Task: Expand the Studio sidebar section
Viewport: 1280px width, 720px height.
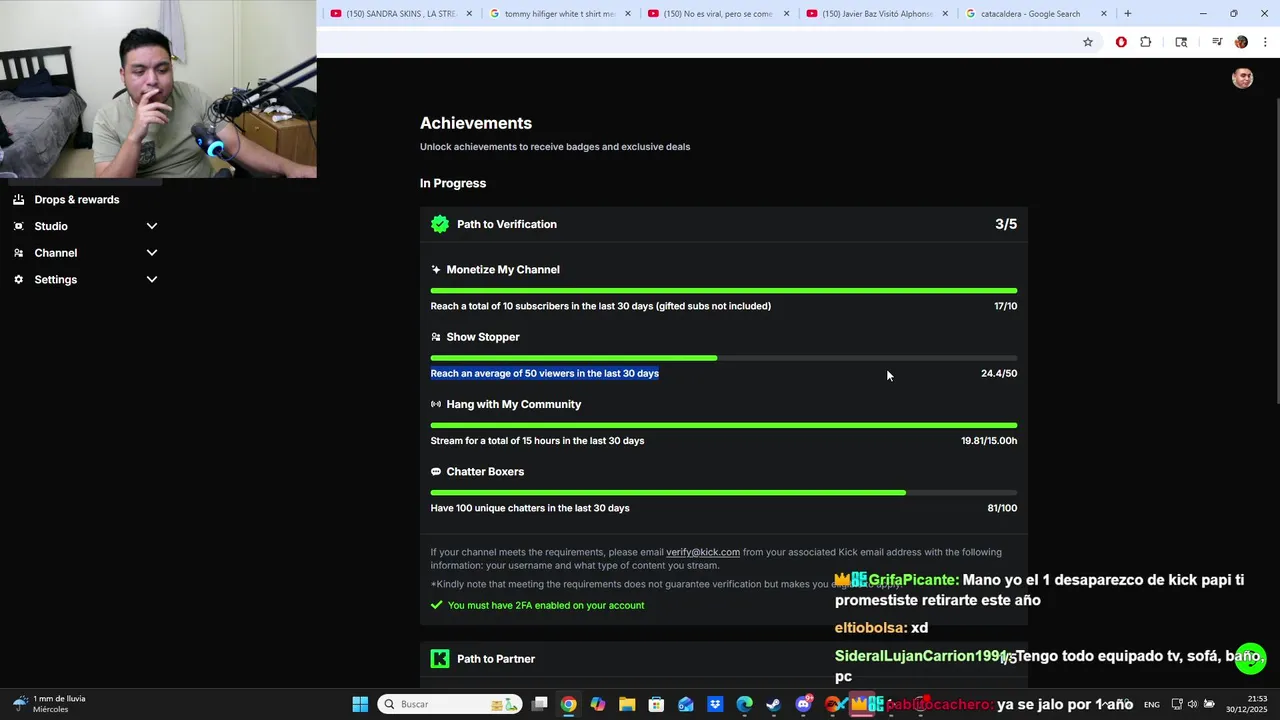Action: click(152, 226)
